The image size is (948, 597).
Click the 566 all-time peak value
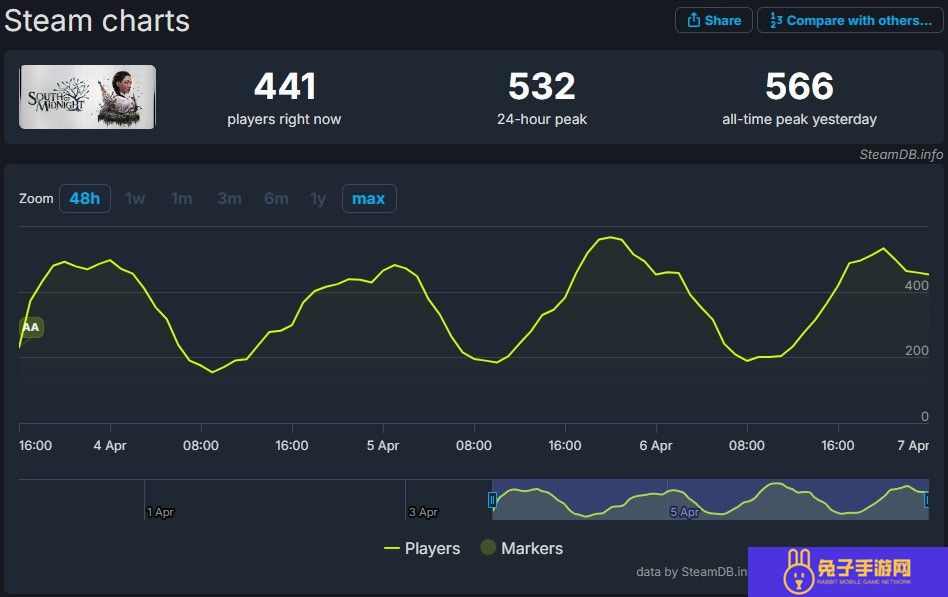click(x=799, y=86)
